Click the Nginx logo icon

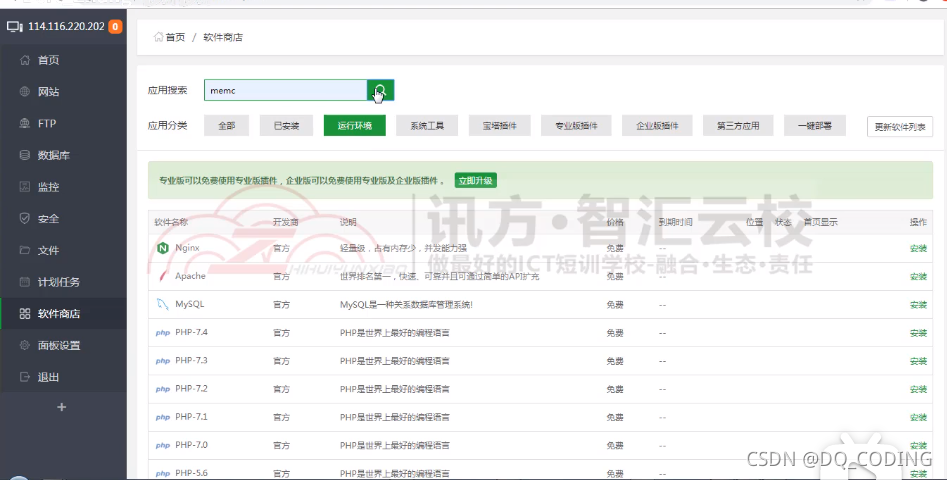pos(162,248)
